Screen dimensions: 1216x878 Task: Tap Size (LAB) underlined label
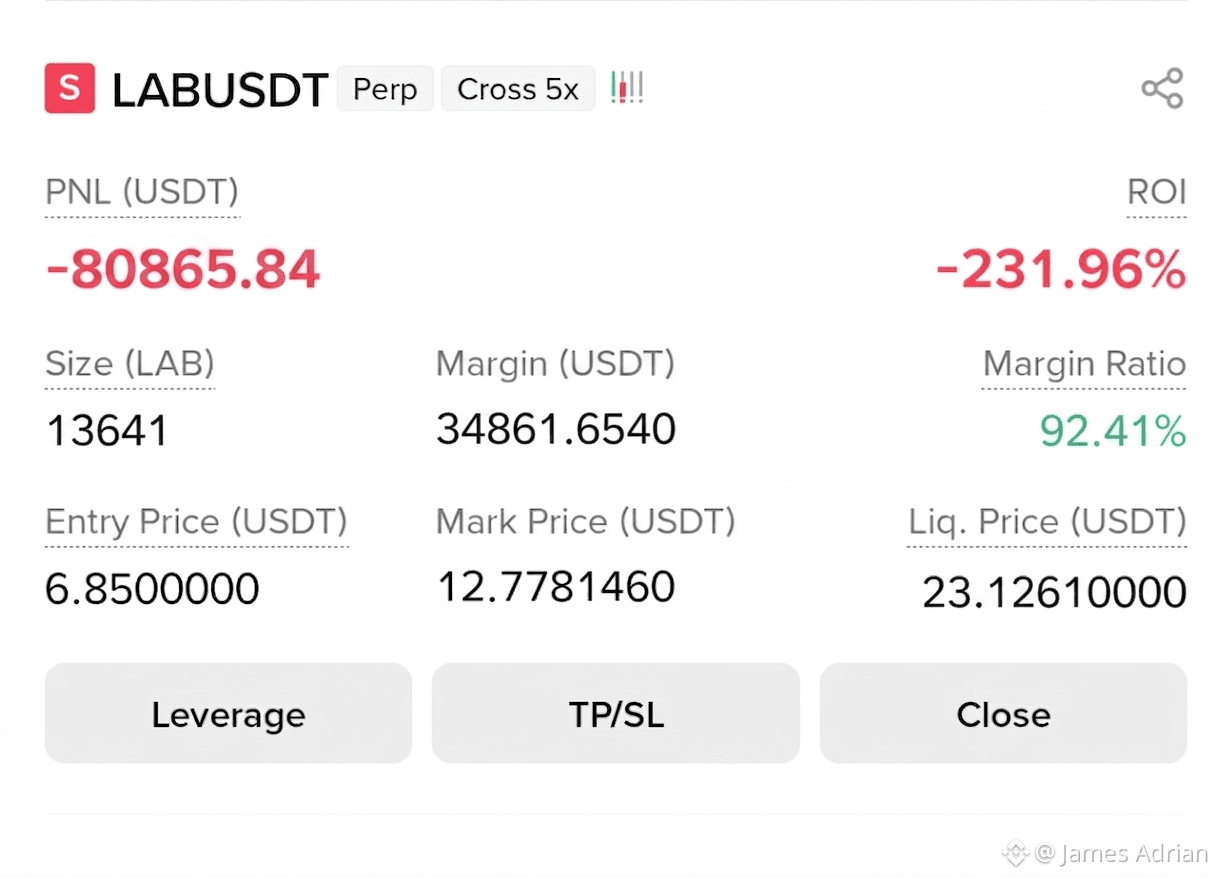pyautogui.click(x=130, y=365)
